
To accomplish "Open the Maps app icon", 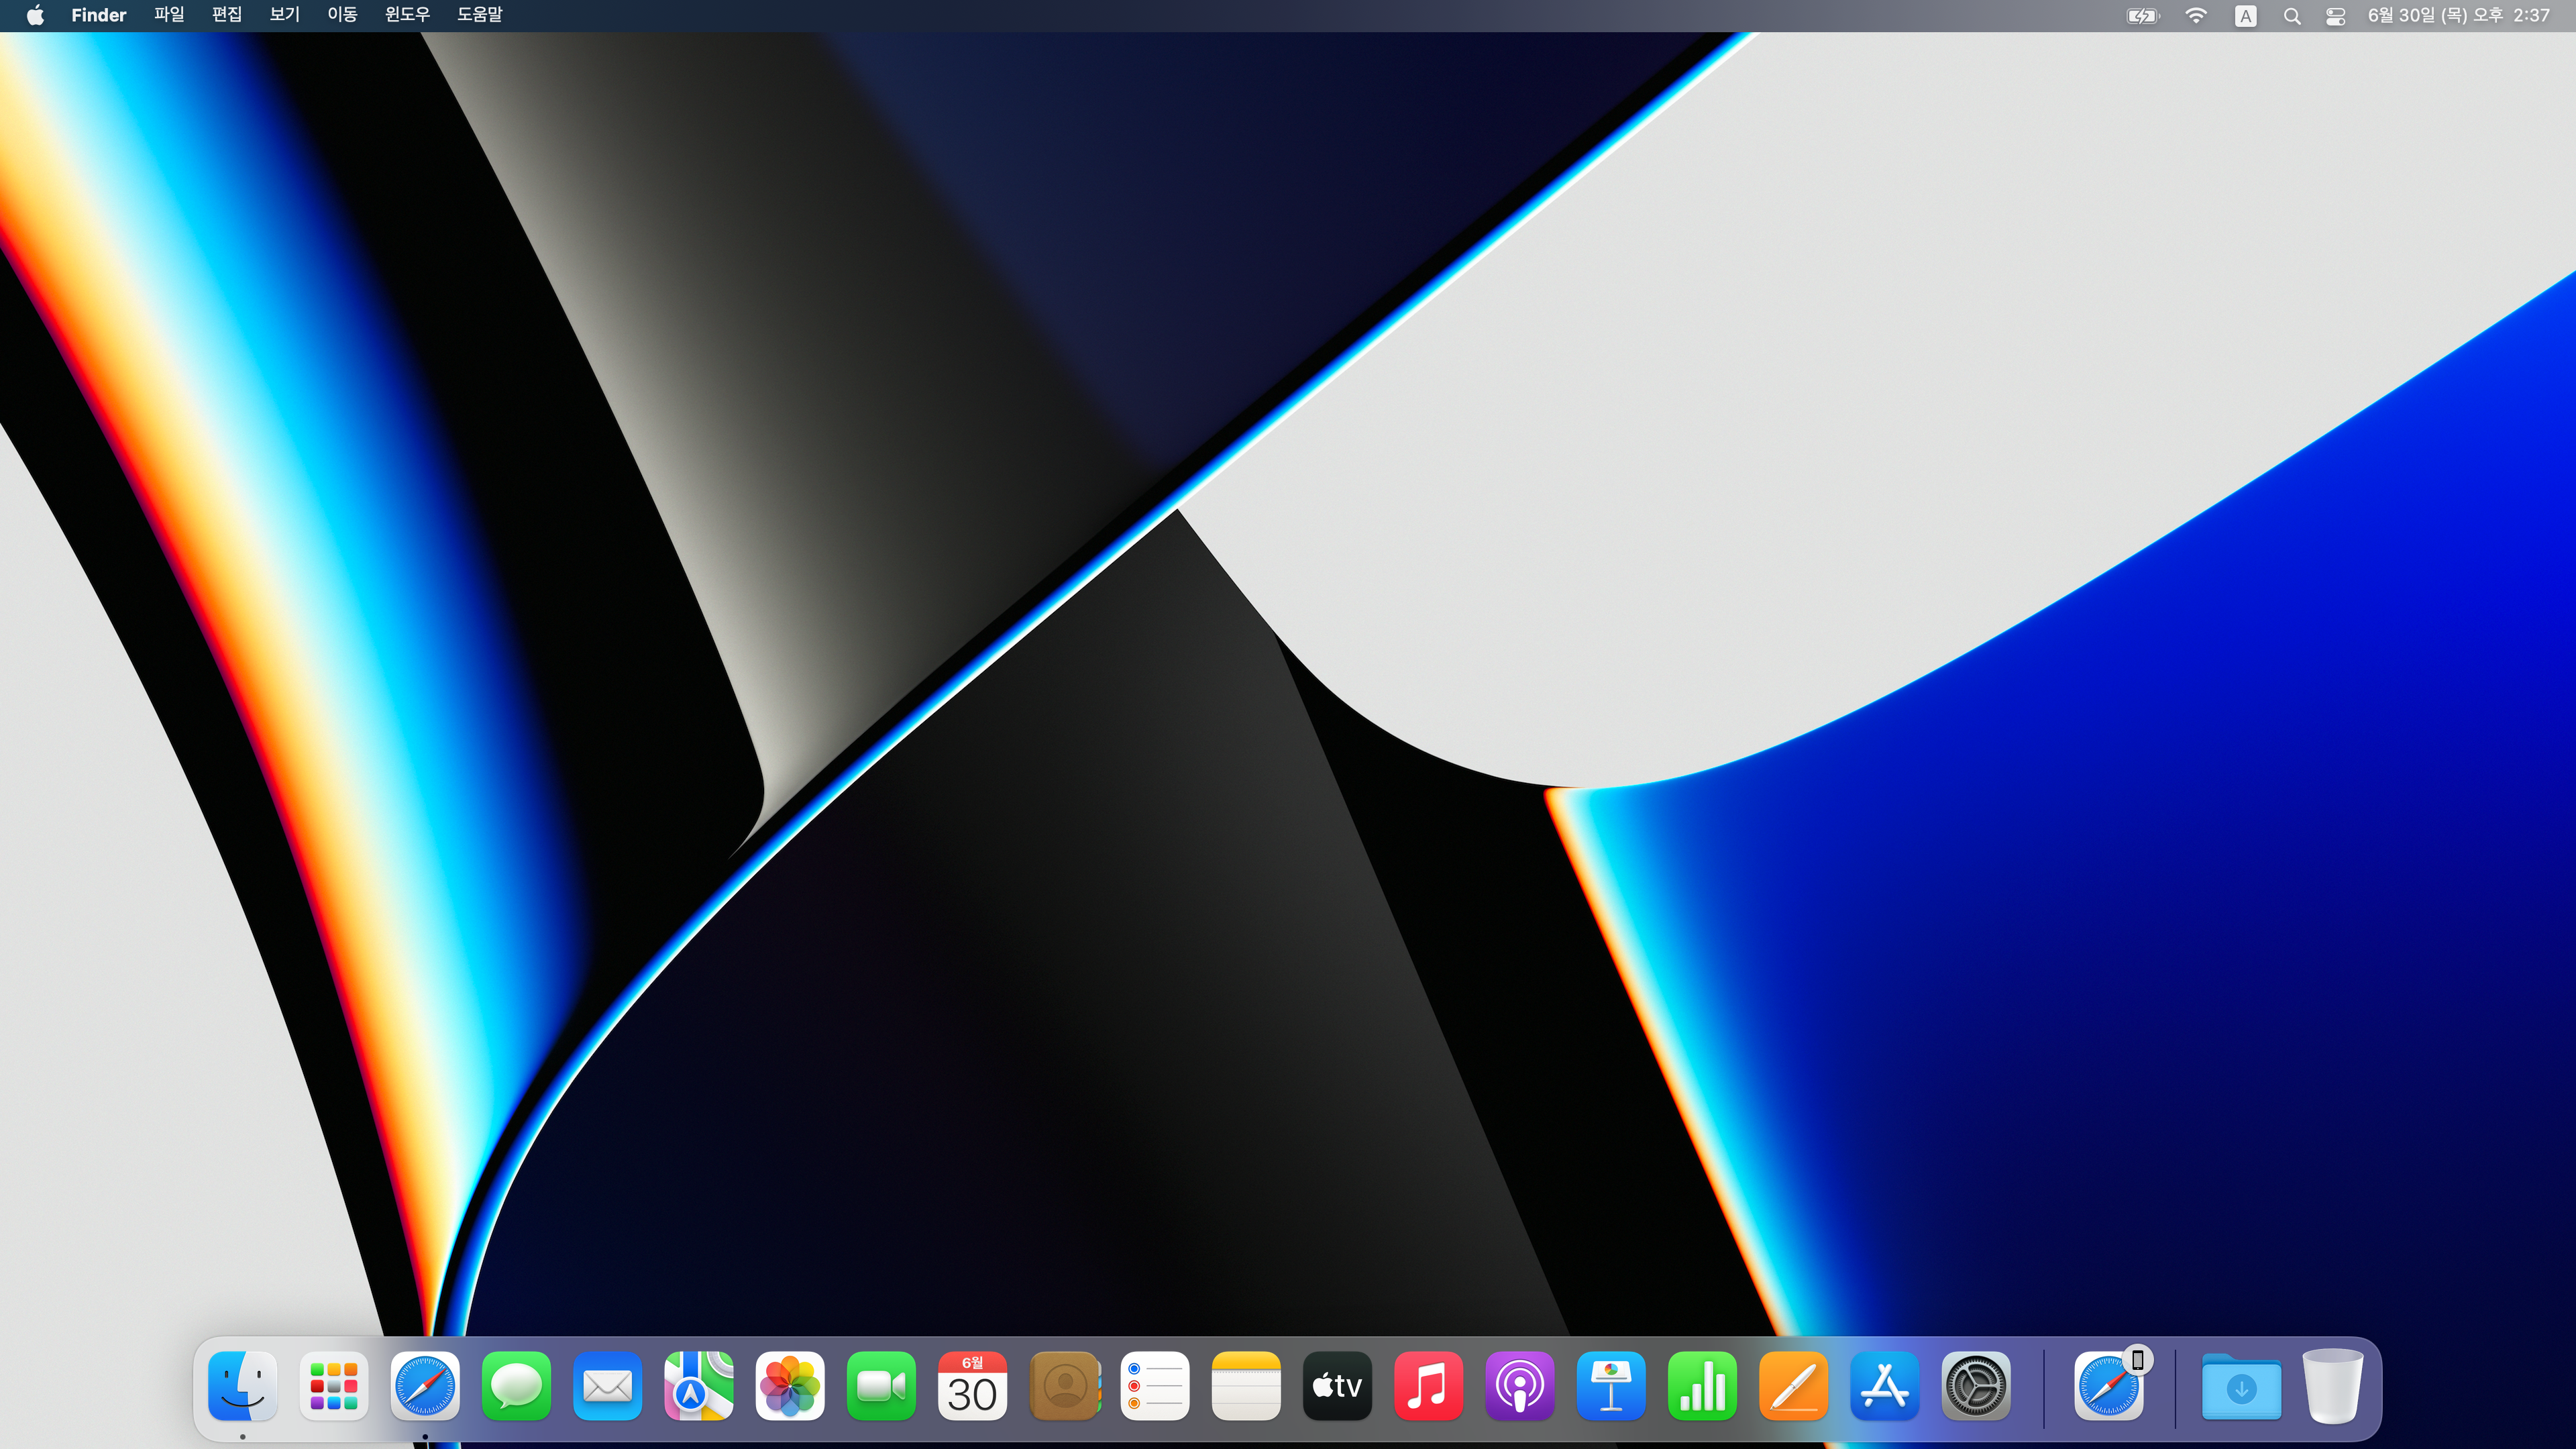I will coord(698,1386).
